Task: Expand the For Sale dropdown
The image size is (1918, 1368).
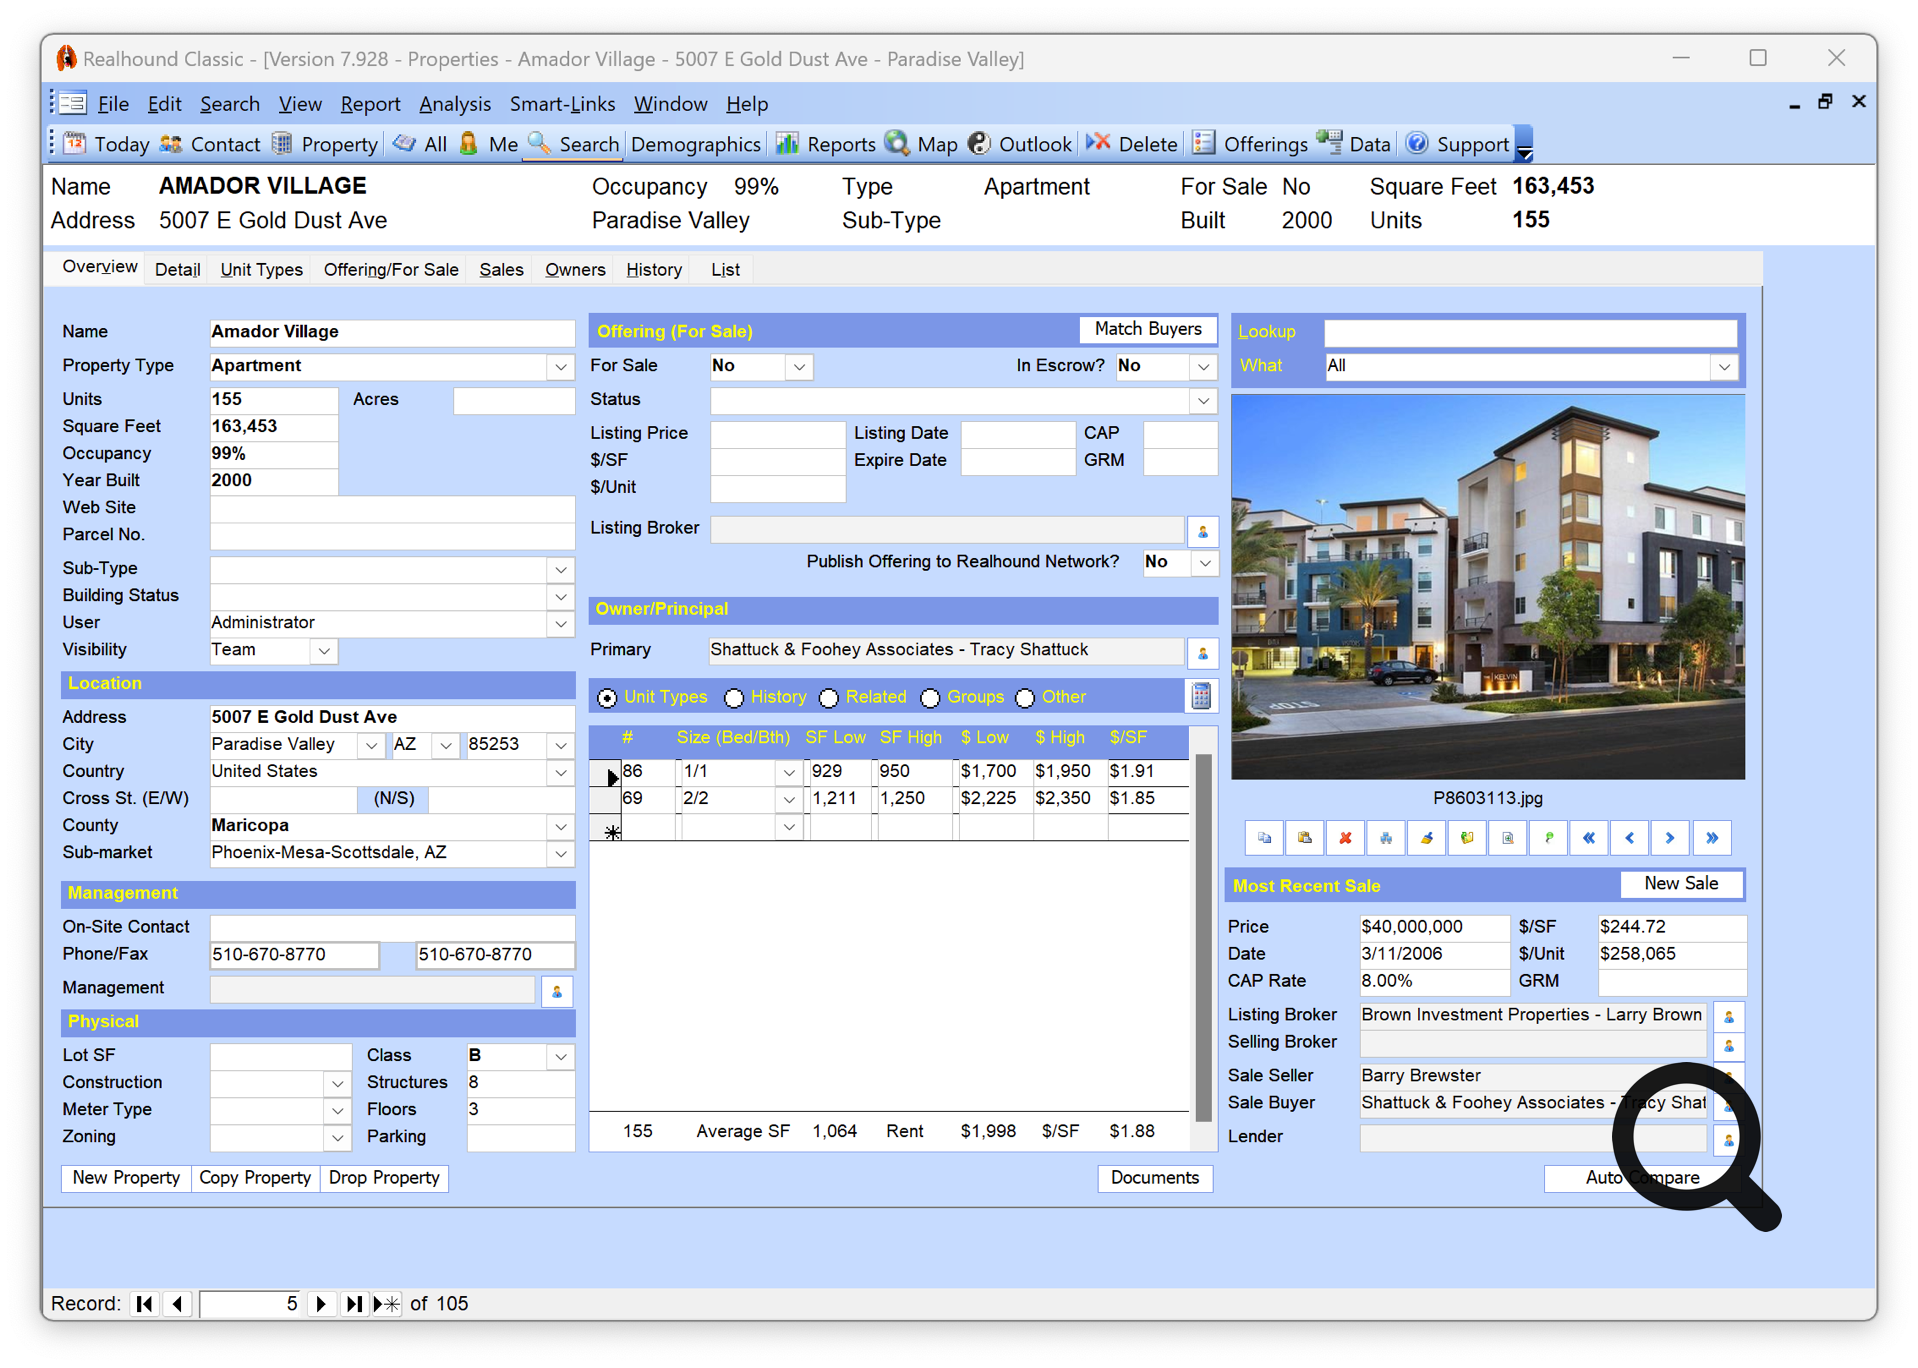Action: coord(798,367)
